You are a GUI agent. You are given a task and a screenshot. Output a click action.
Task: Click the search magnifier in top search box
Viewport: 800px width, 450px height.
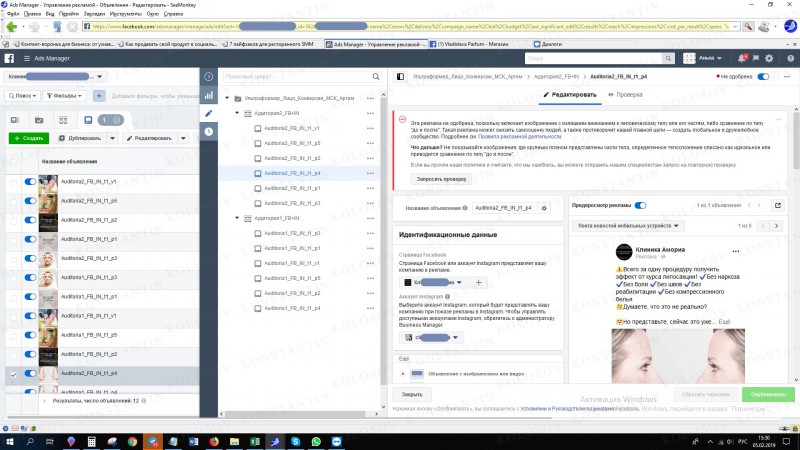[668, 59]
